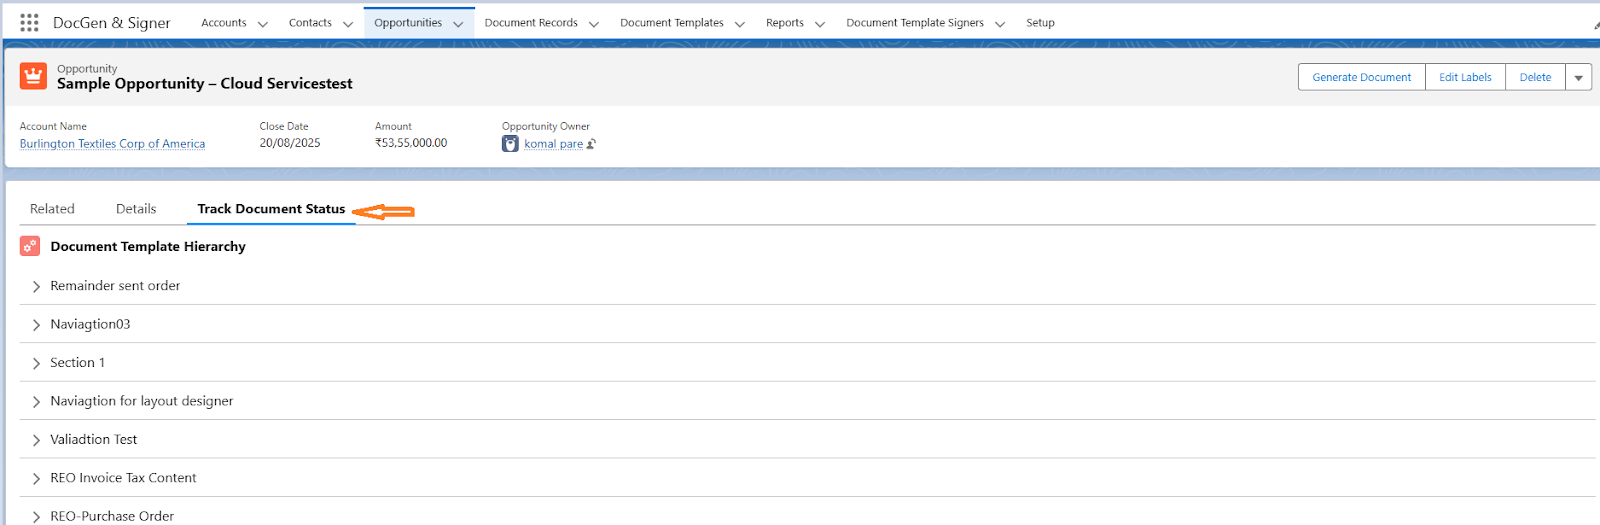Expand the Section 1 row
This screenshot has width=1600, height=525.
(36, 364)
